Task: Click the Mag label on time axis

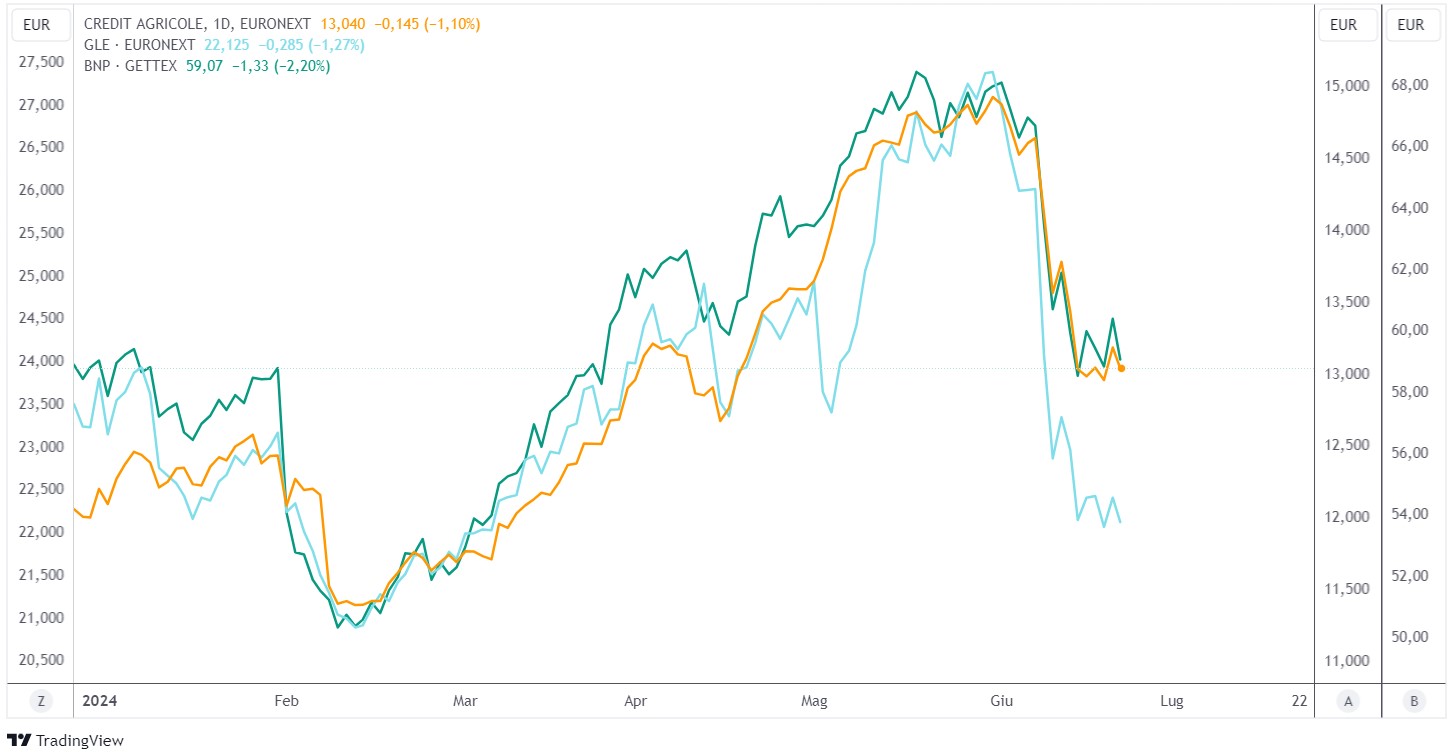Action: [815, 701]
